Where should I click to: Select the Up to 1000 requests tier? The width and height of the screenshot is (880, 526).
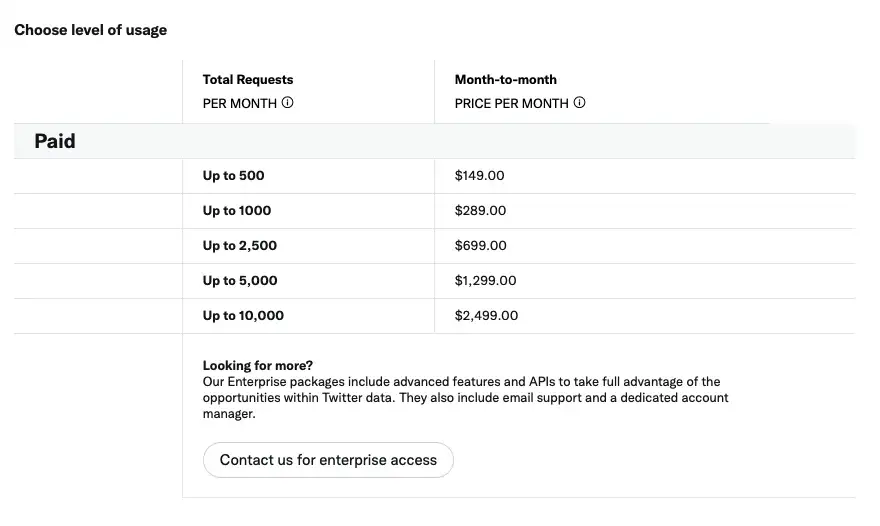[x=237, y=211]
